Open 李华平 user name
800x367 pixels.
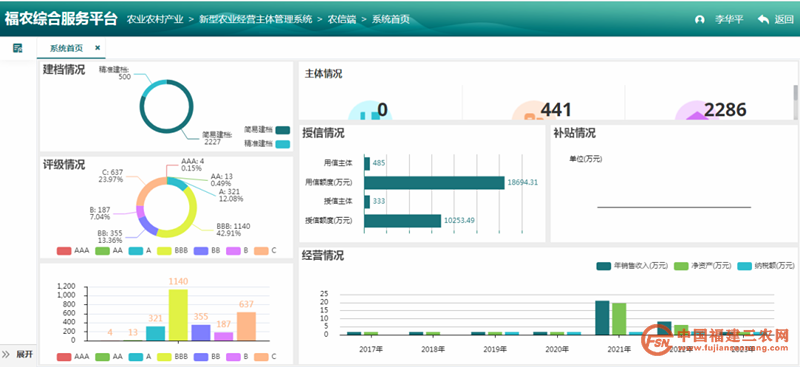(x=729, y=20)
